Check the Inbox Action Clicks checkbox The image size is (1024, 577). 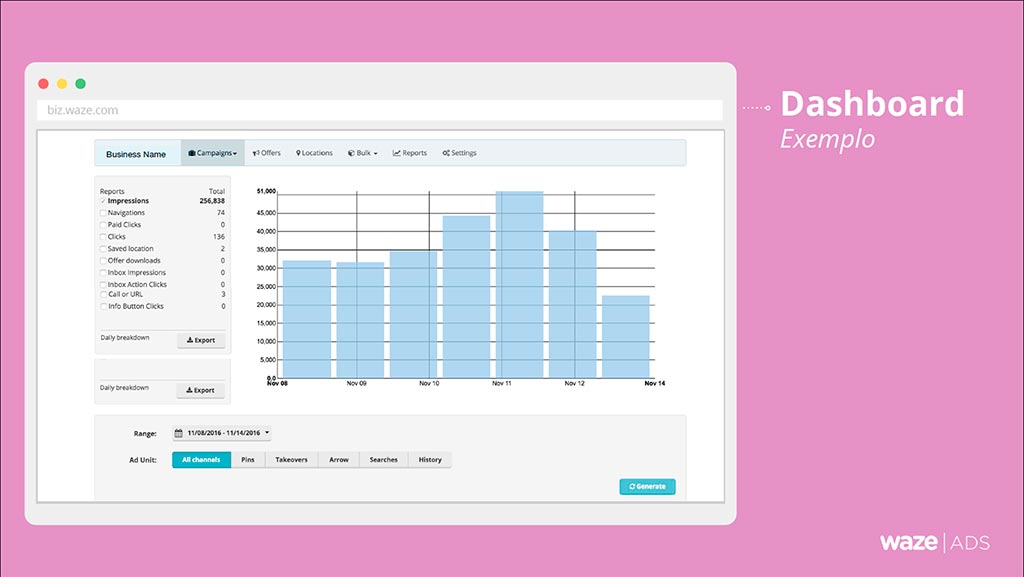click(103, 285)
